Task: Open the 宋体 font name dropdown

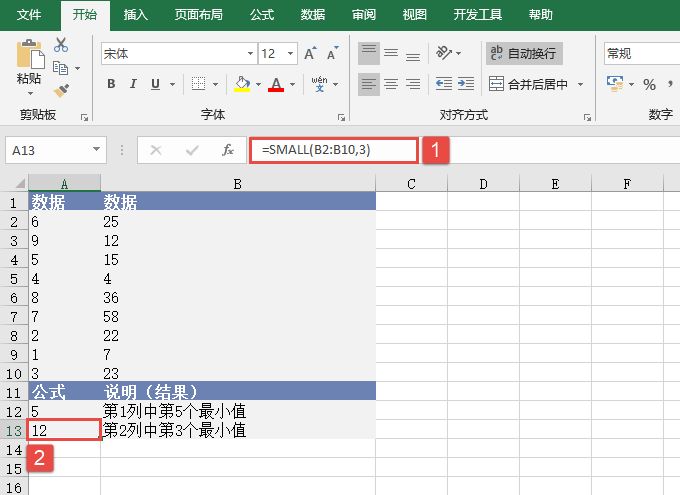Action: [x=178, y=53]
